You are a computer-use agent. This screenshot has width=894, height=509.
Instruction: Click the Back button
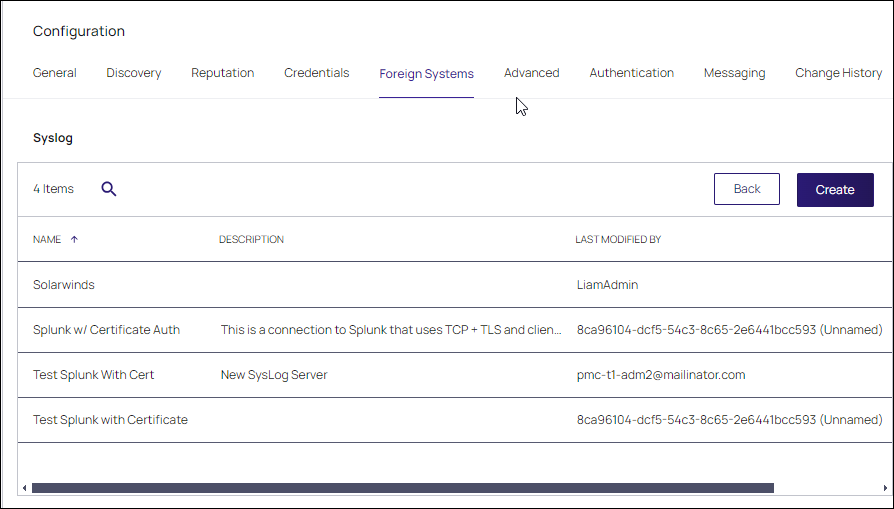click(747, 189)
